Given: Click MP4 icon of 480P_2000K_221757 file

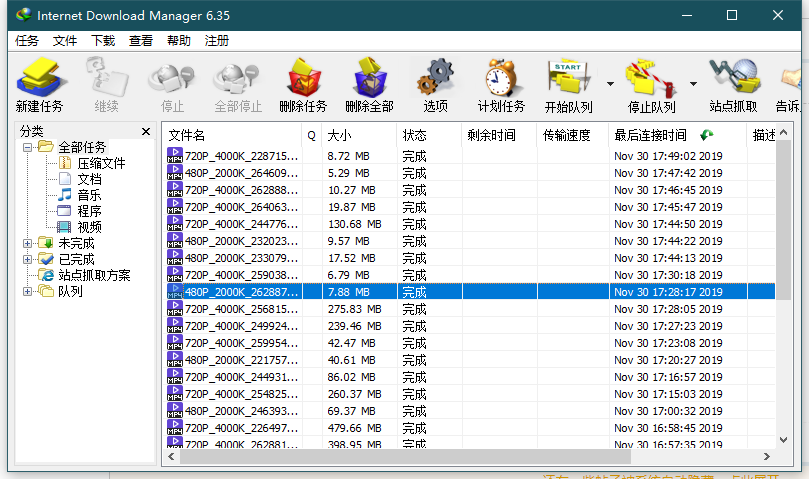Looking at the screenshot, I should point(174,360).
